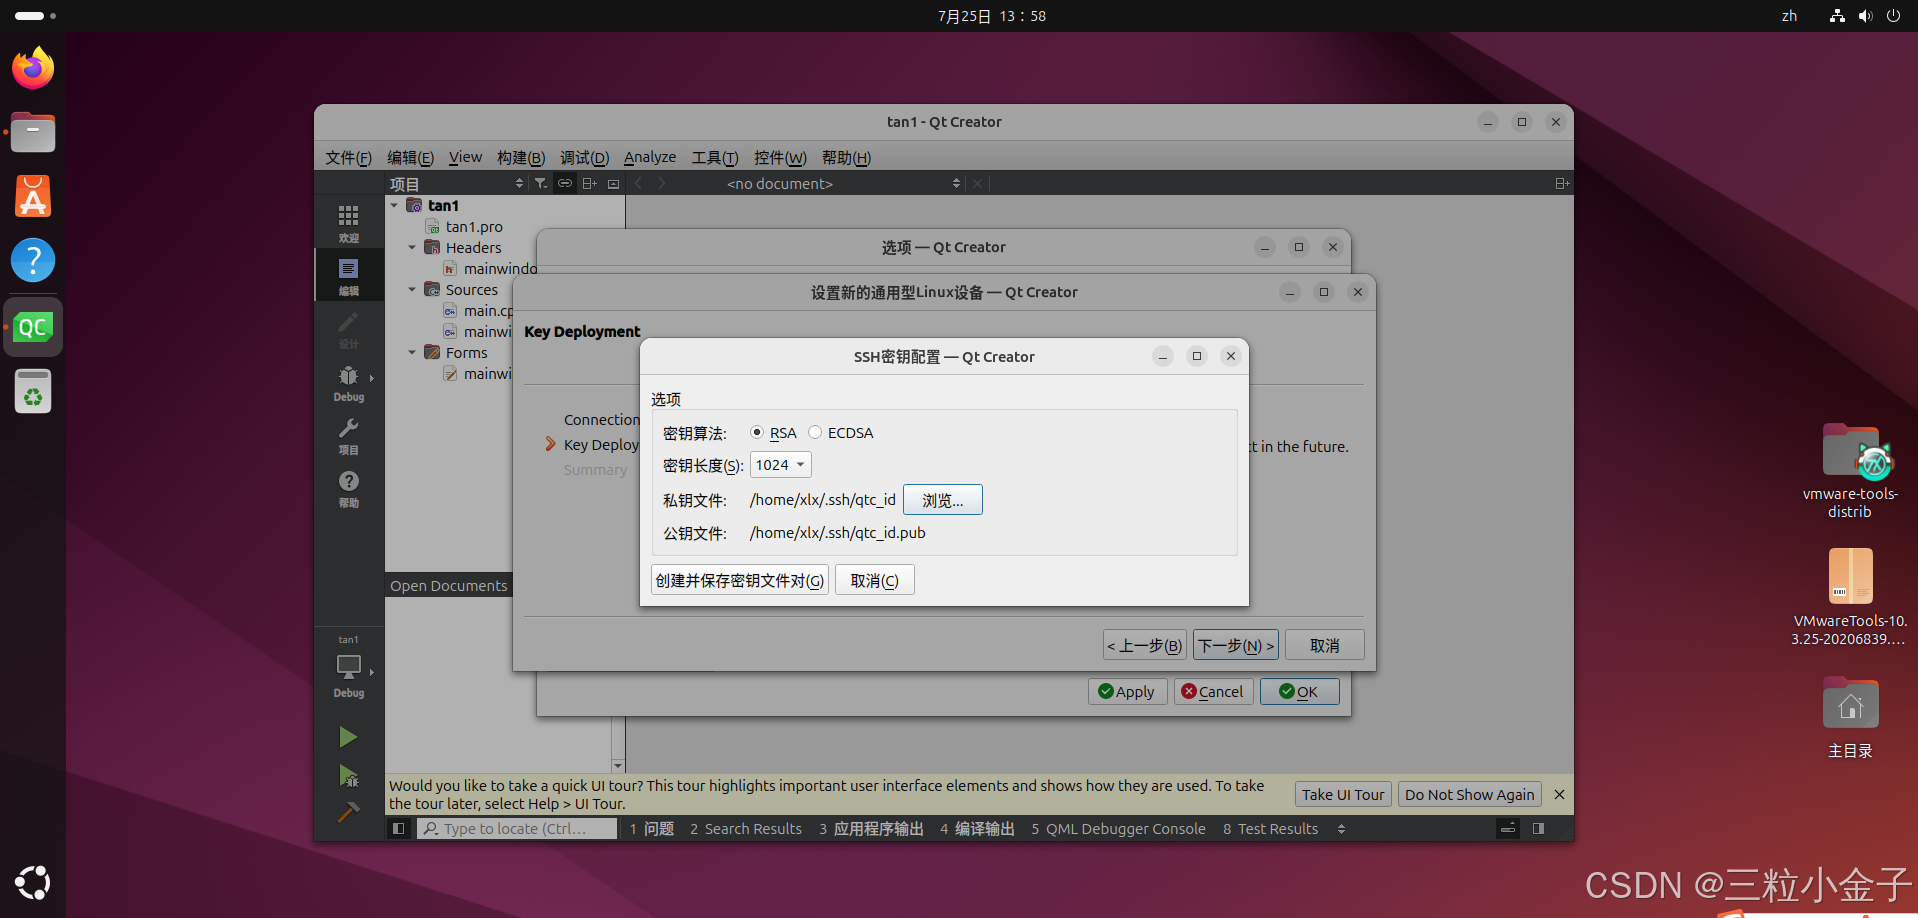Open the Welcome mode in Qt Creator sidebar

click(x=348, y=222)
